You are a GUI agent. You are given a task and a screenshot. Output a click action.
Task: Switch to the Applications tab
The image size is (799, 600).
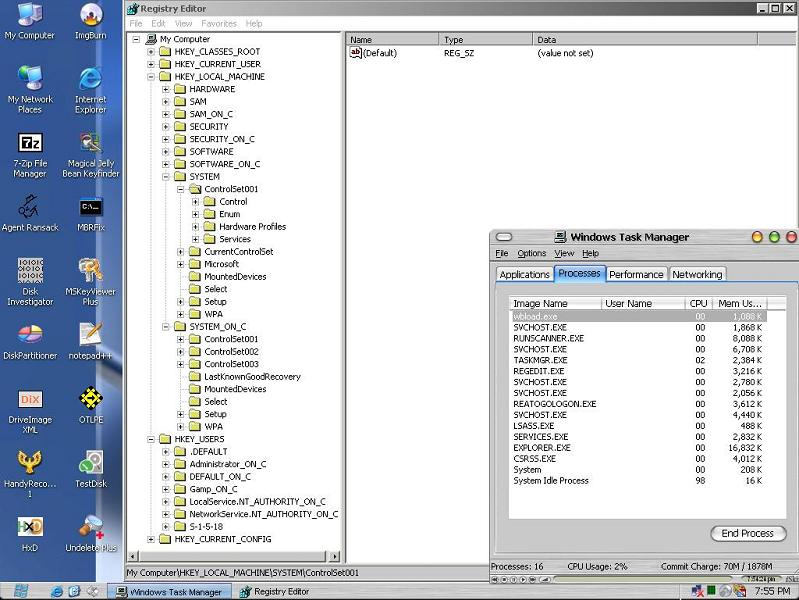[524, 274]
